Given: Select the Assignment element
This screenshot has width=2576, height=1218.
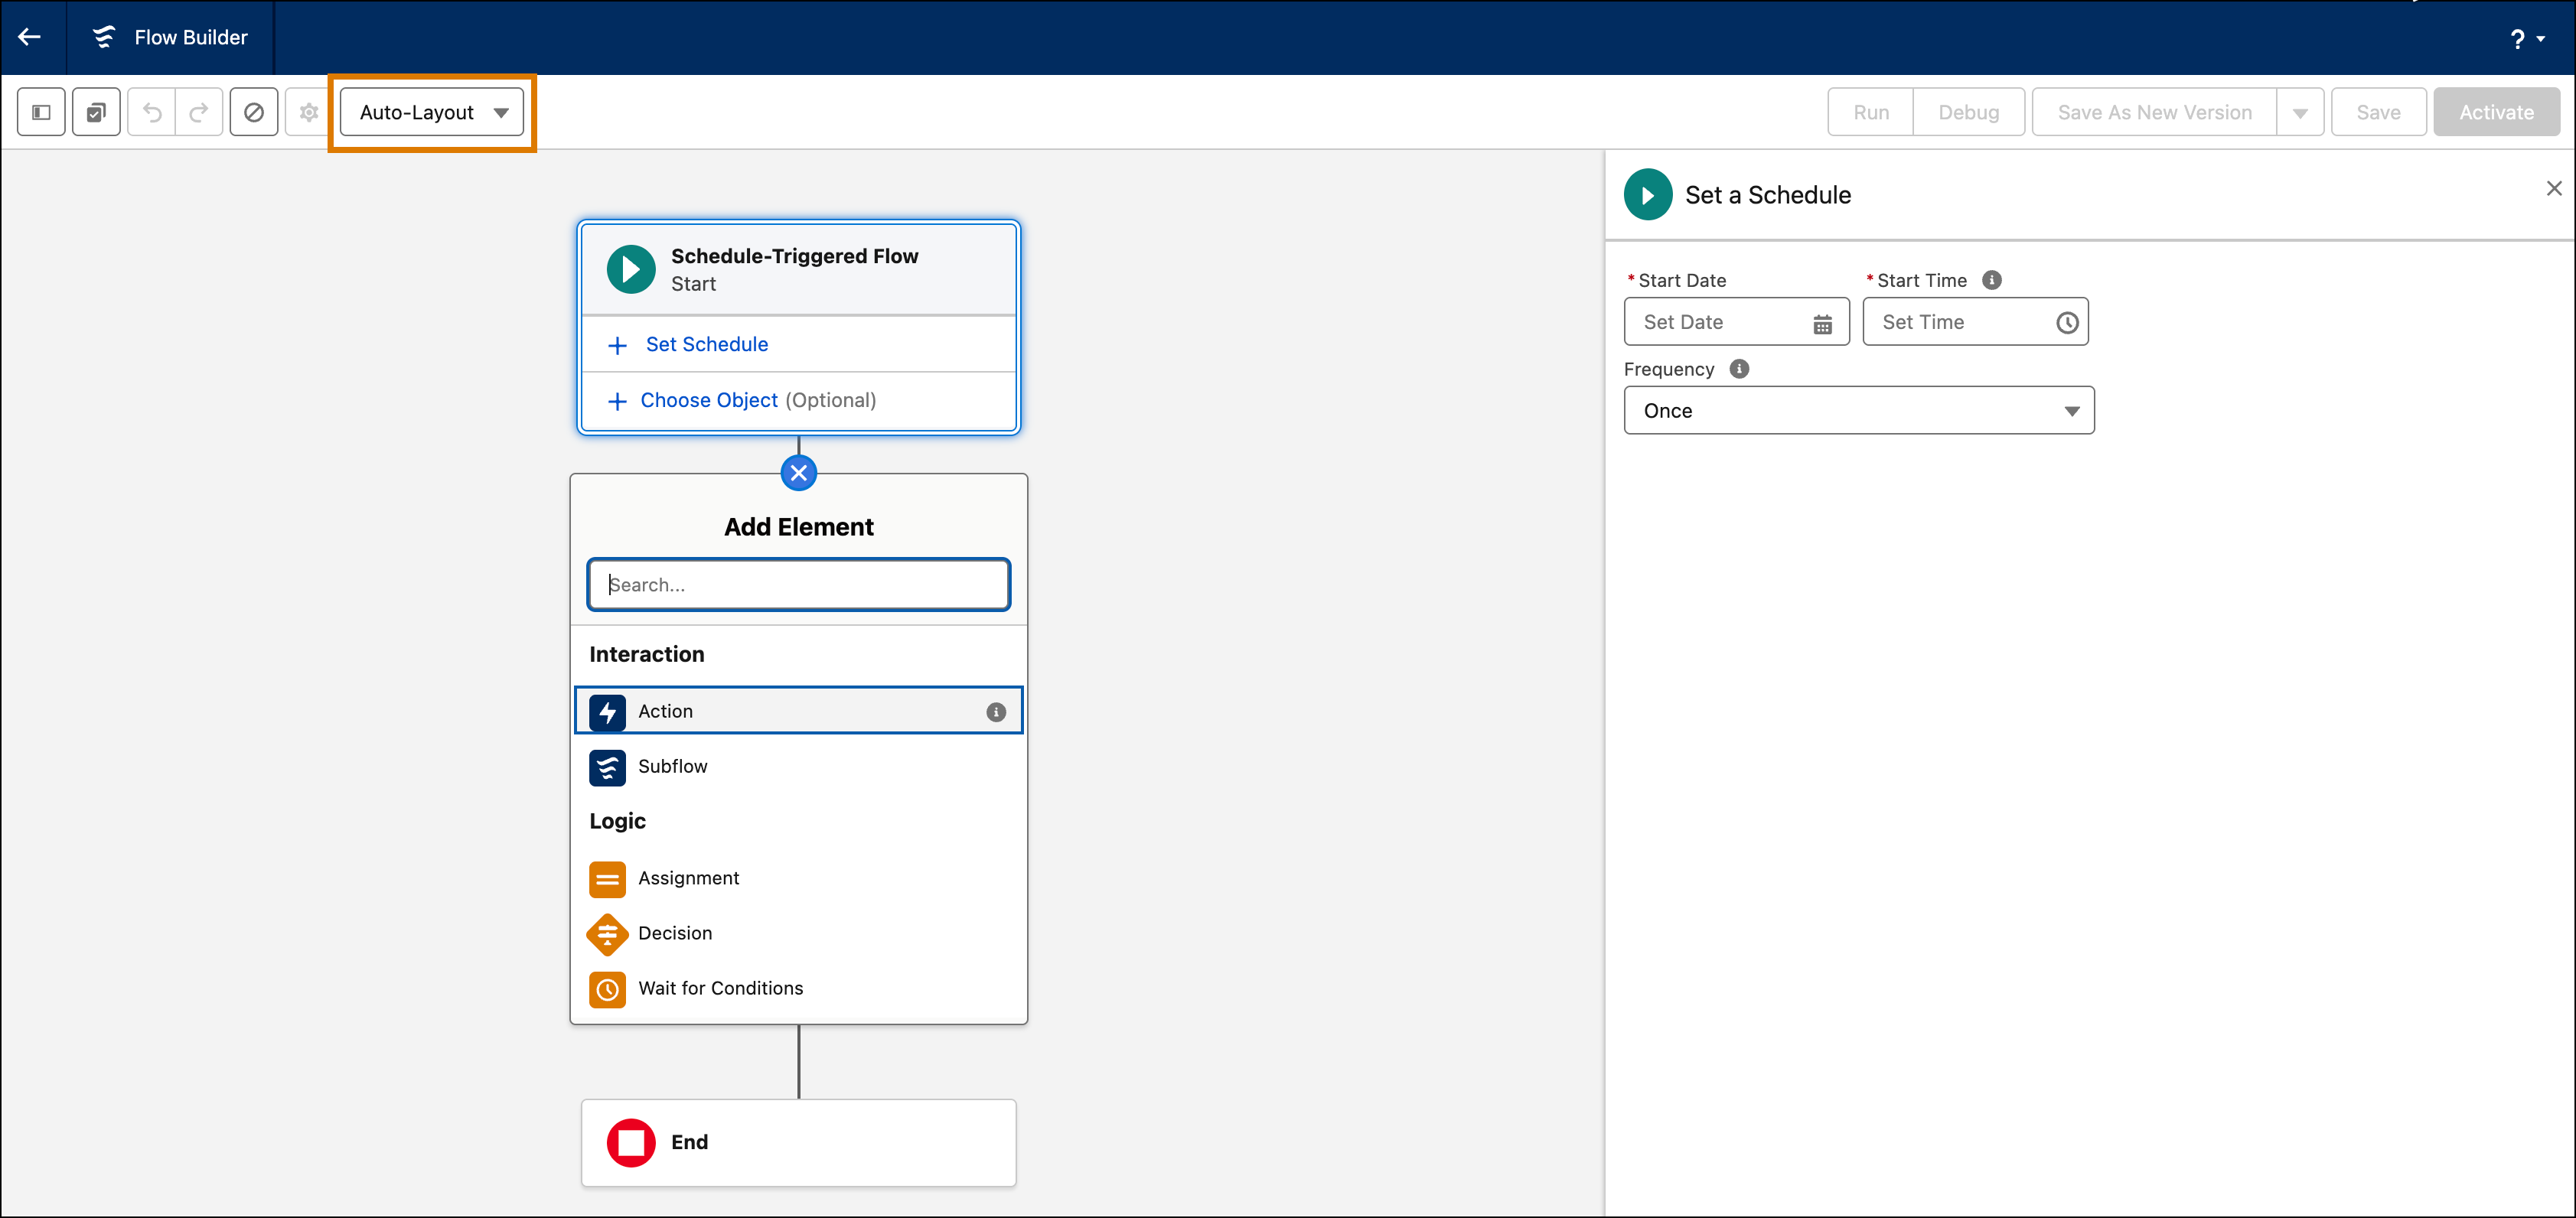Looking at the screenshot, I should 798,878.
